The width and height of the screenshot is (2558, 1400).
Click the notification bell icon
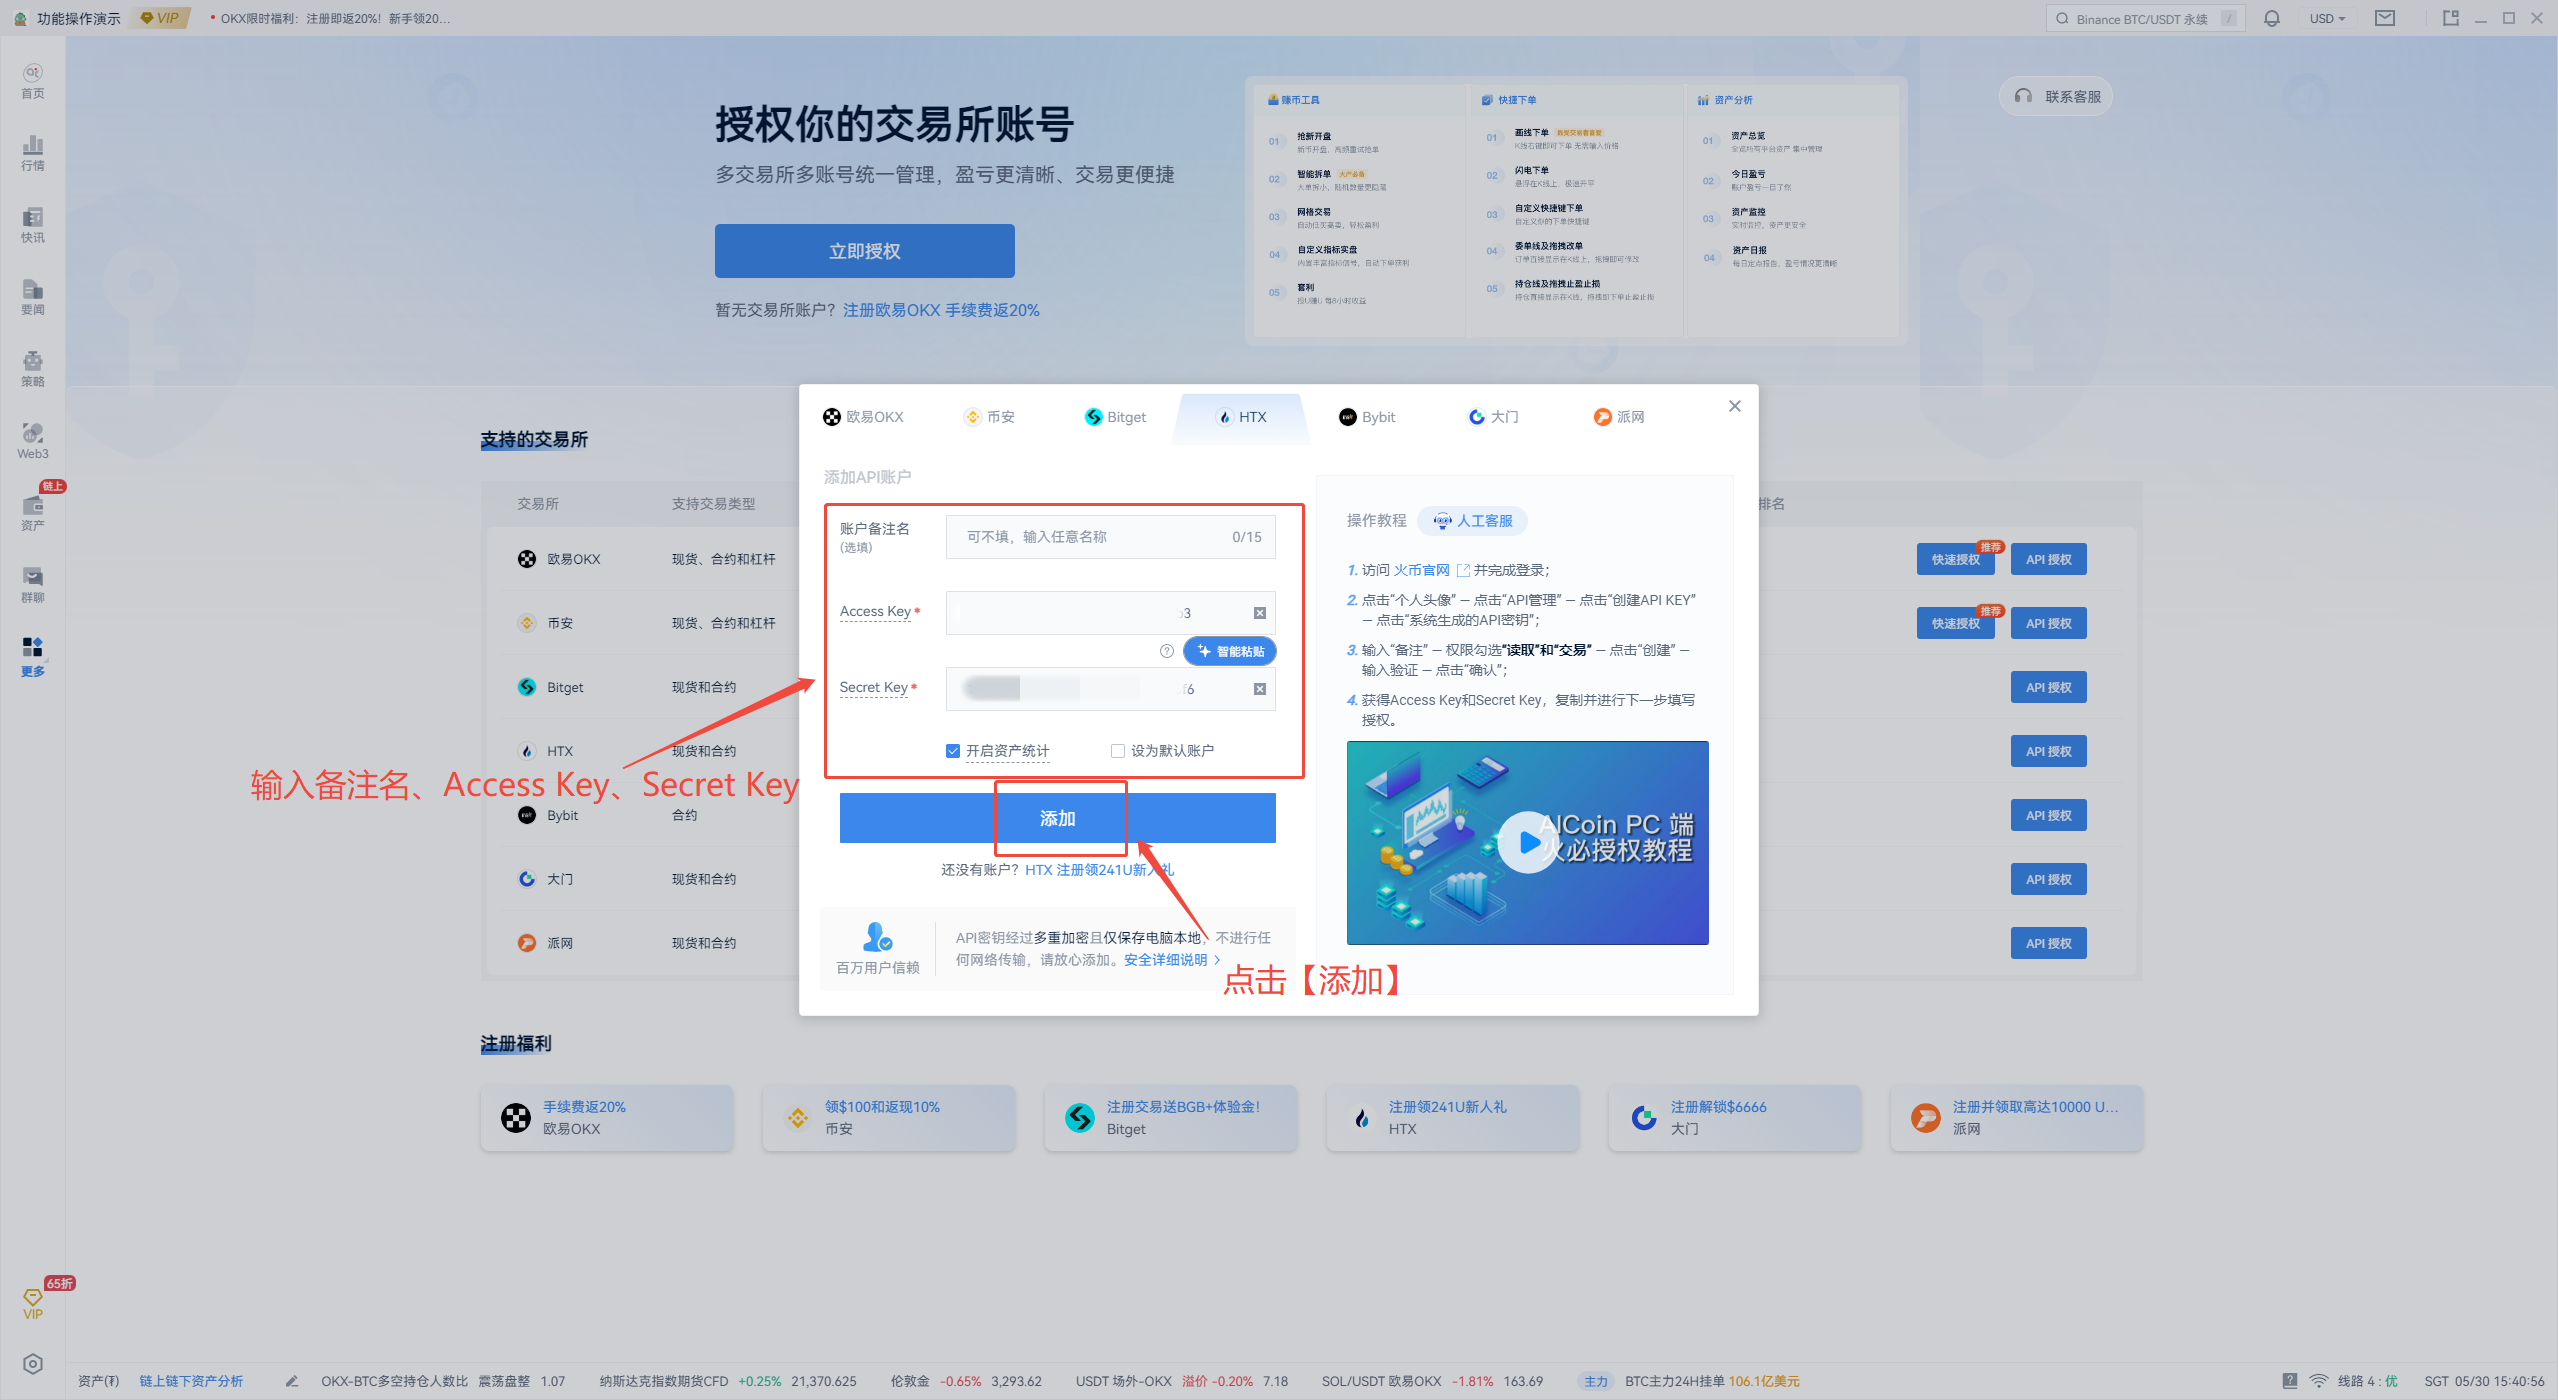tap(2272, 18)
